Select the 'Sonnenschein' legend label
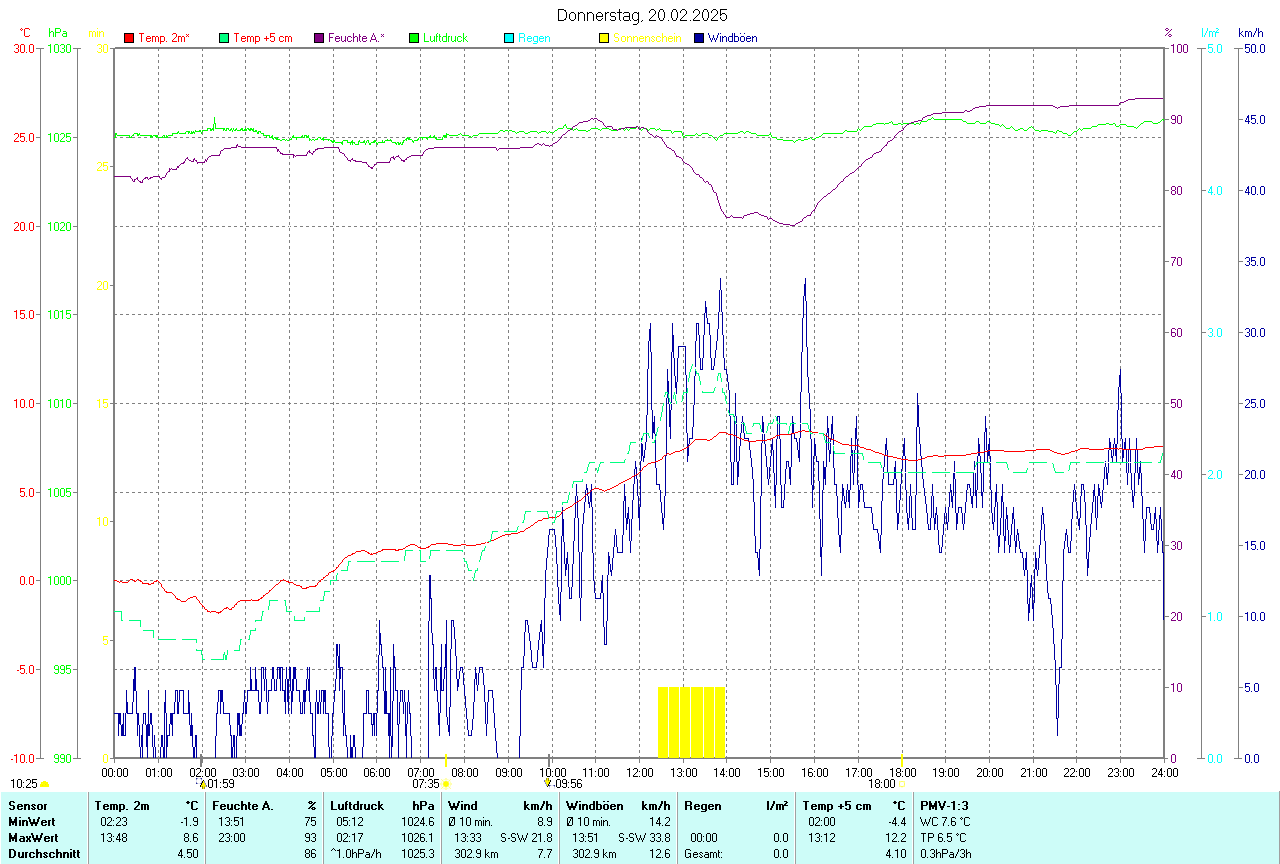Viewport: 1280px width, 864px height. pyautogui.click(x=647, y=38)
